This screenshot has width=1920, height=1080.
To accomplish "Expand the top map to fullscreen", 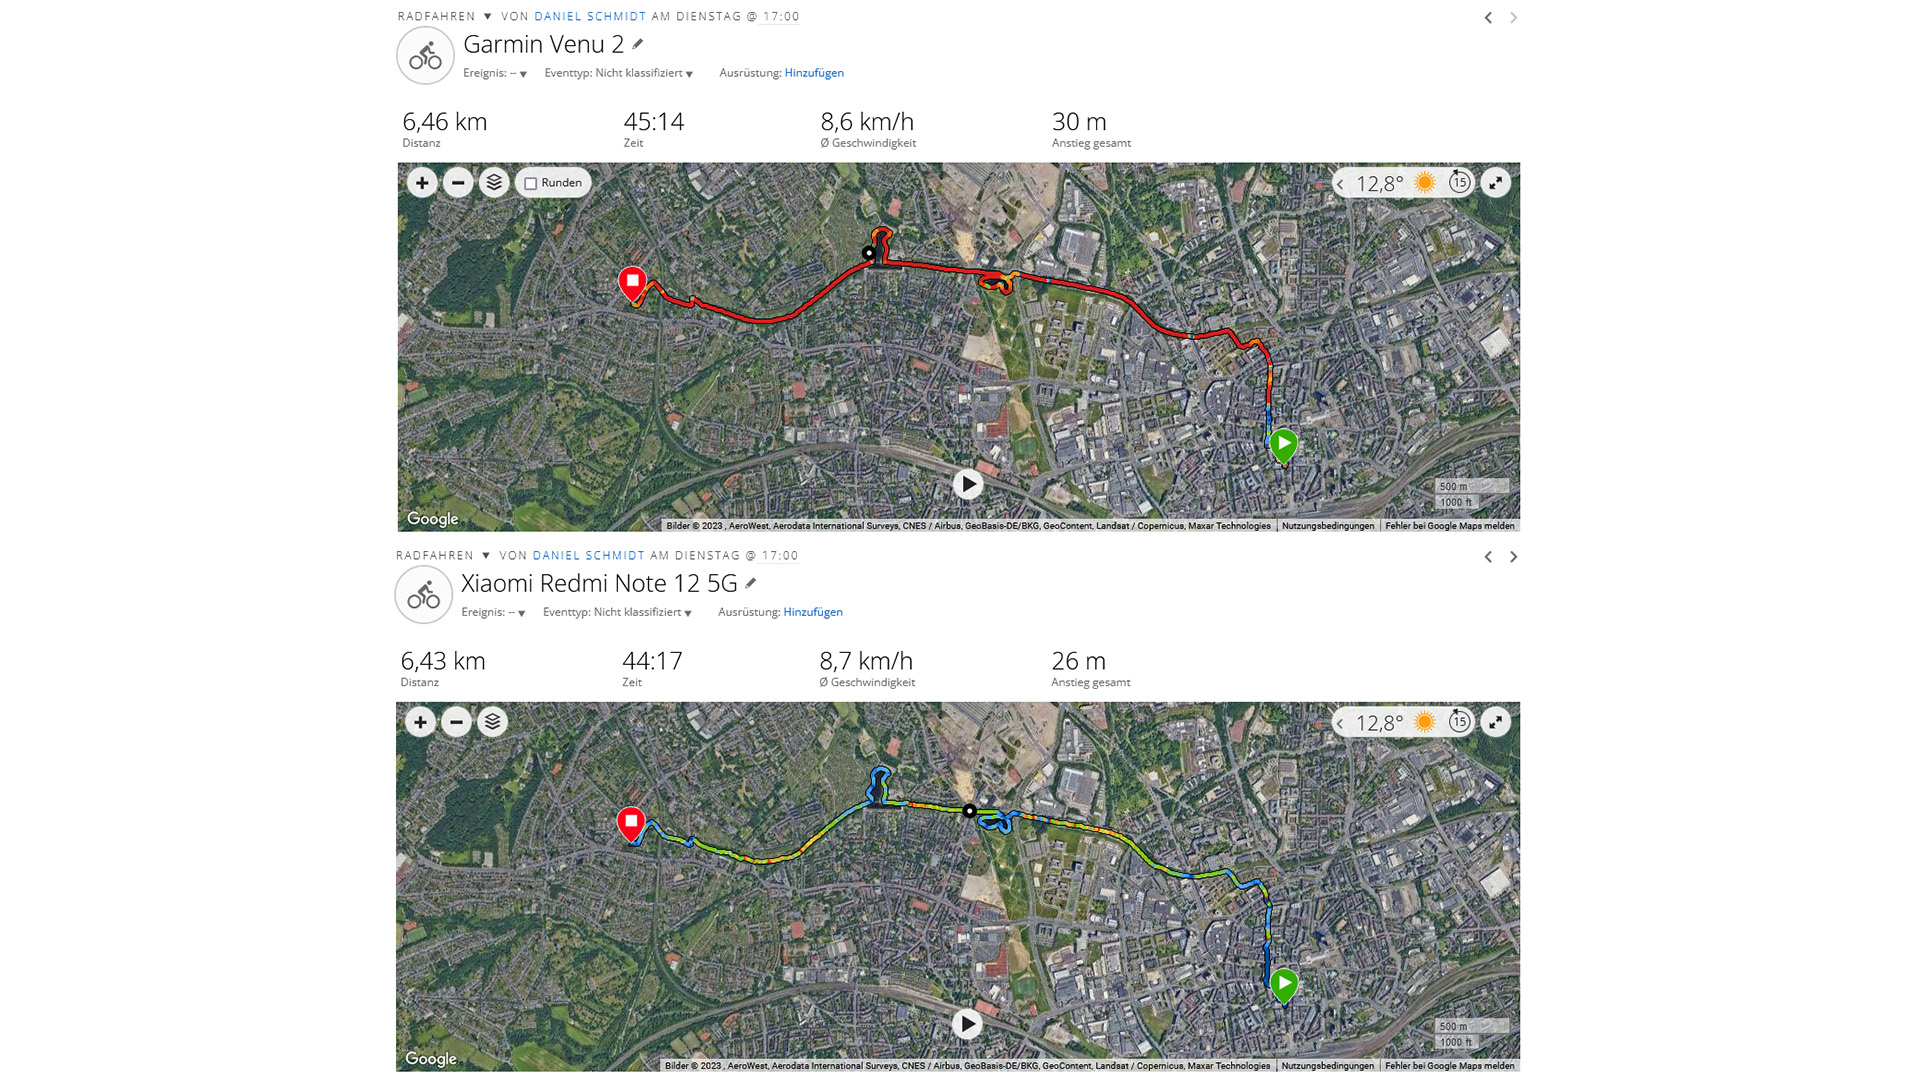I will point(1495,183).
